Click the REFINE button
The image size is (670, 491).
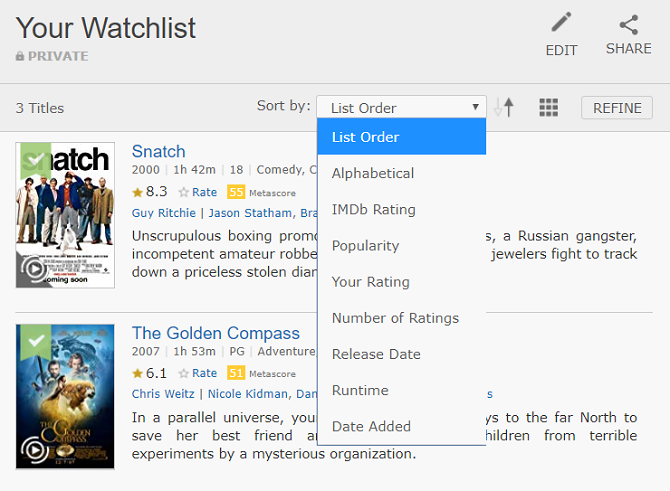617,108
